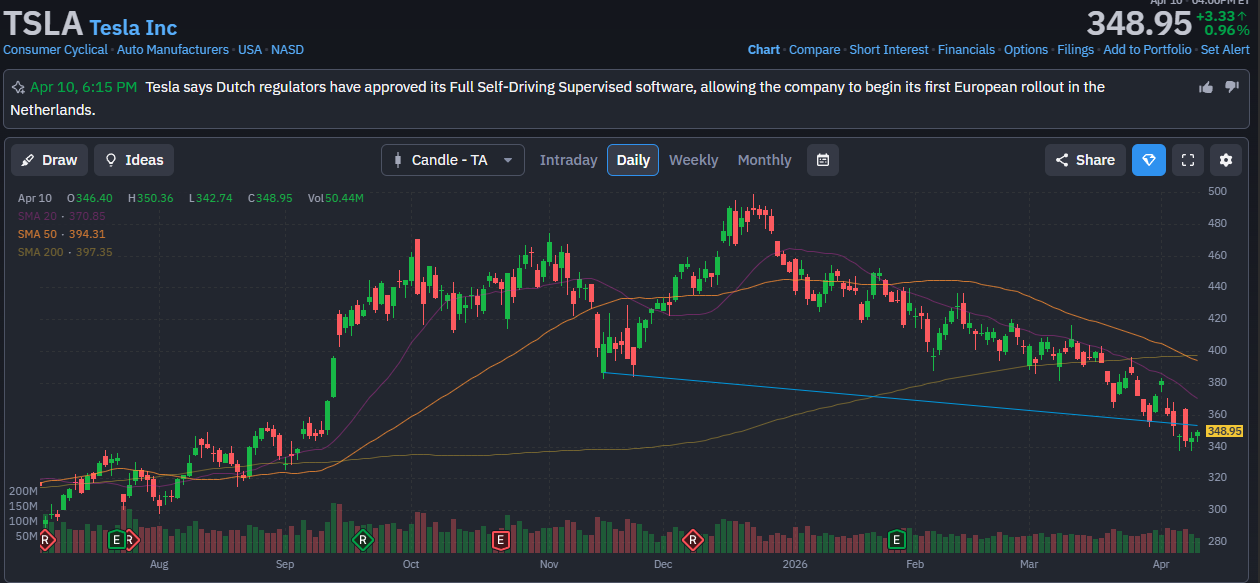Click the L342.74 low value
This screenshot has width=1260, height=583.
(x=210, y=198)
